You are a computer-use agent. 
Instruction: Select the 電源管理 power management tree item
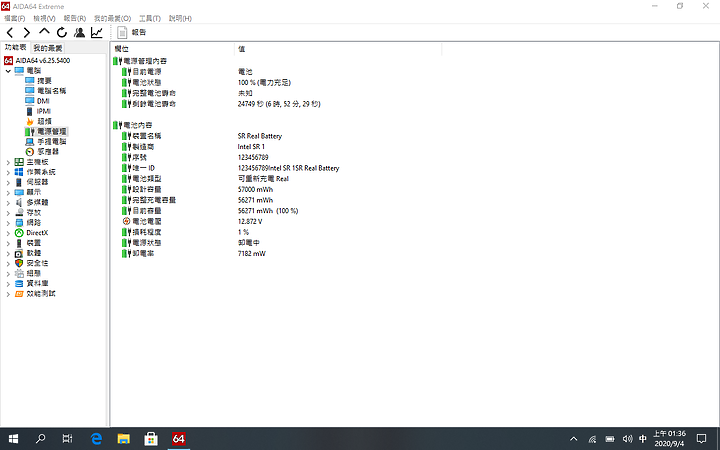pos(46,131)
